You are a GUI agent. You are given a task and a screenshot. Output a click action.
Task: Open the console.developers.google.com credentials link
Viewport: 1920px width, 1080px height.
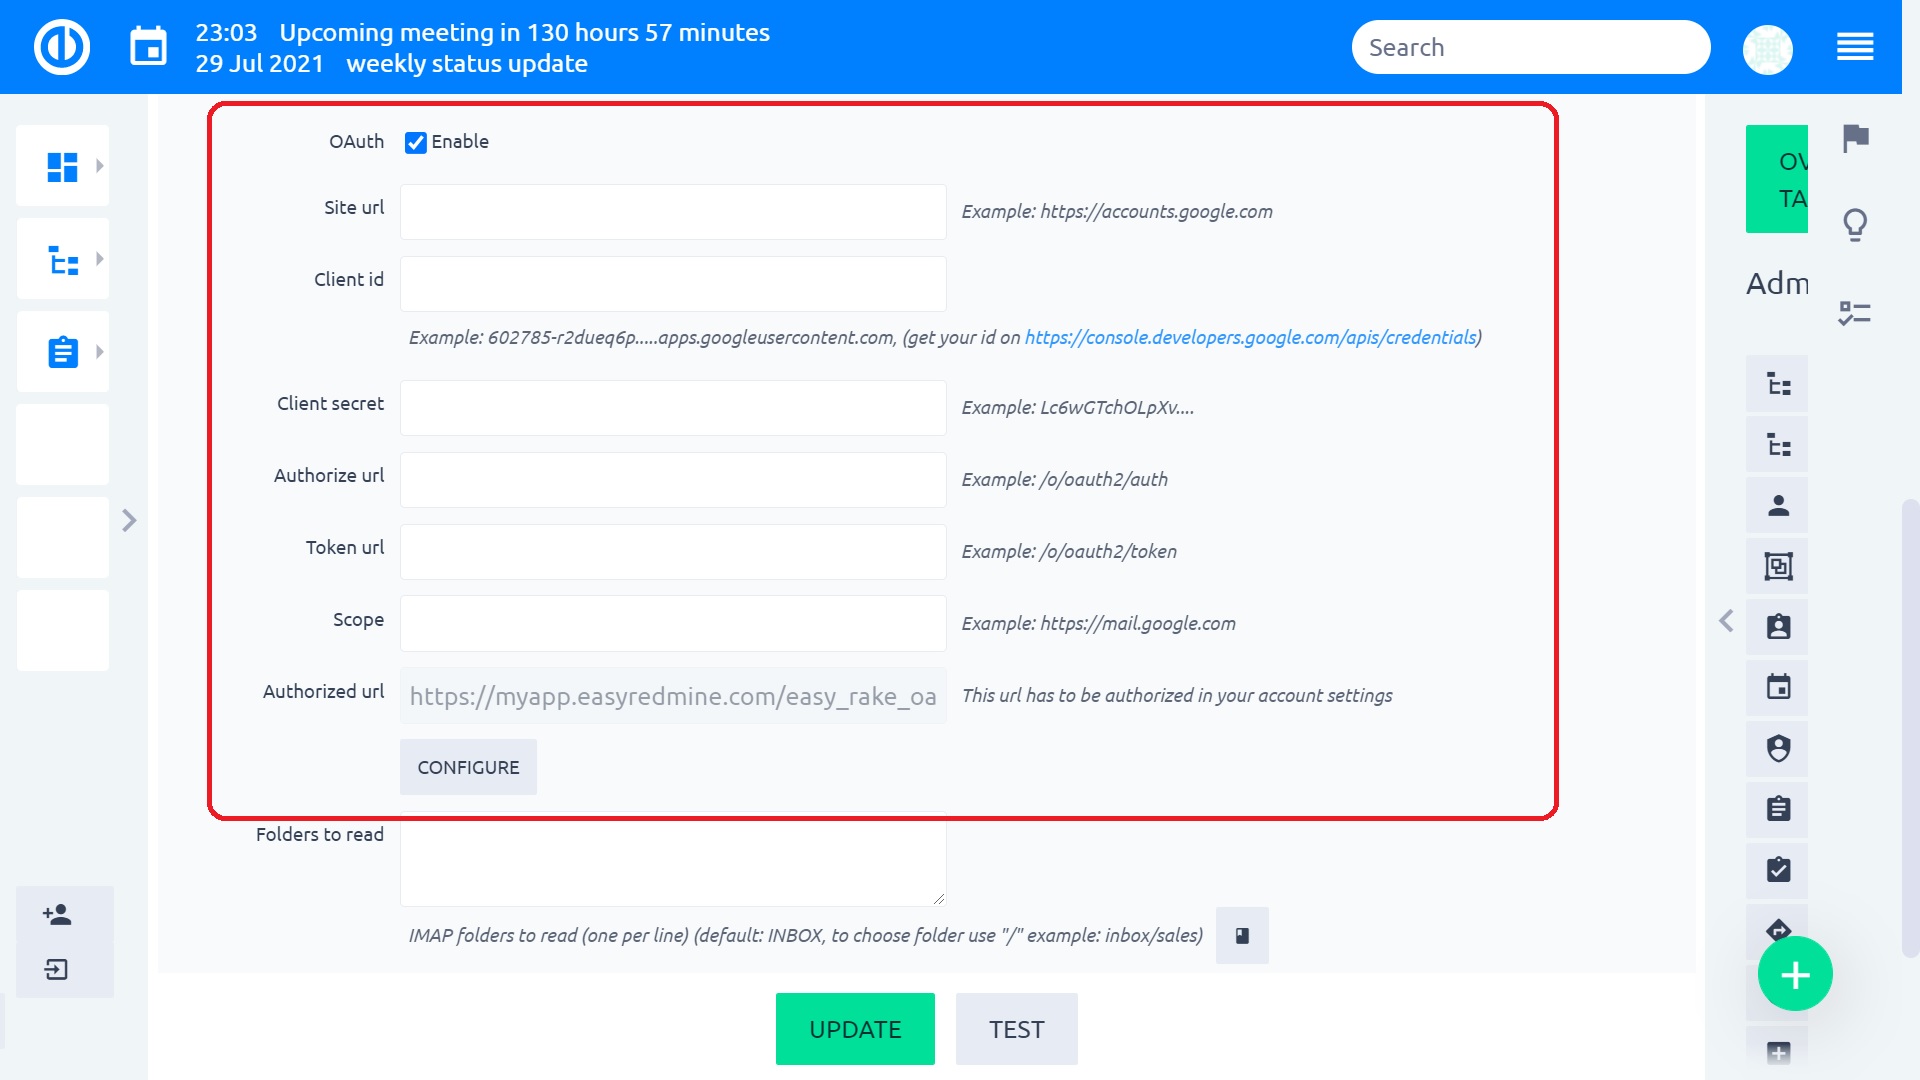pos(1250,338)
